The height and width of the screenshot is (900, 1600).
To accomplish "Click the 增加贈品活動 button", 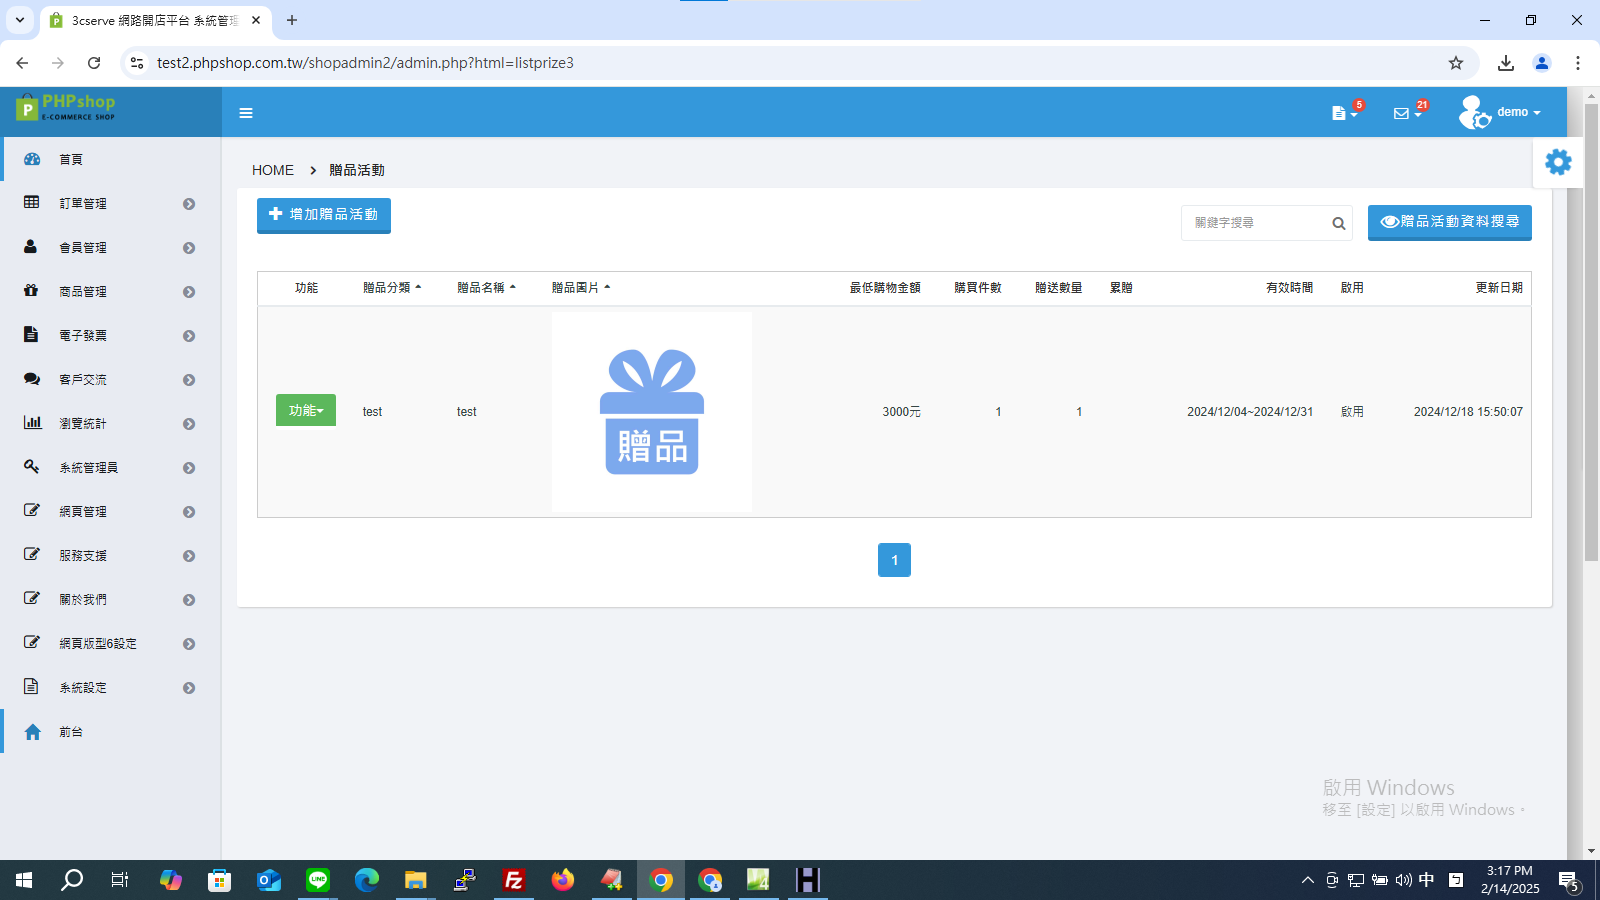I will coord(324,215).
